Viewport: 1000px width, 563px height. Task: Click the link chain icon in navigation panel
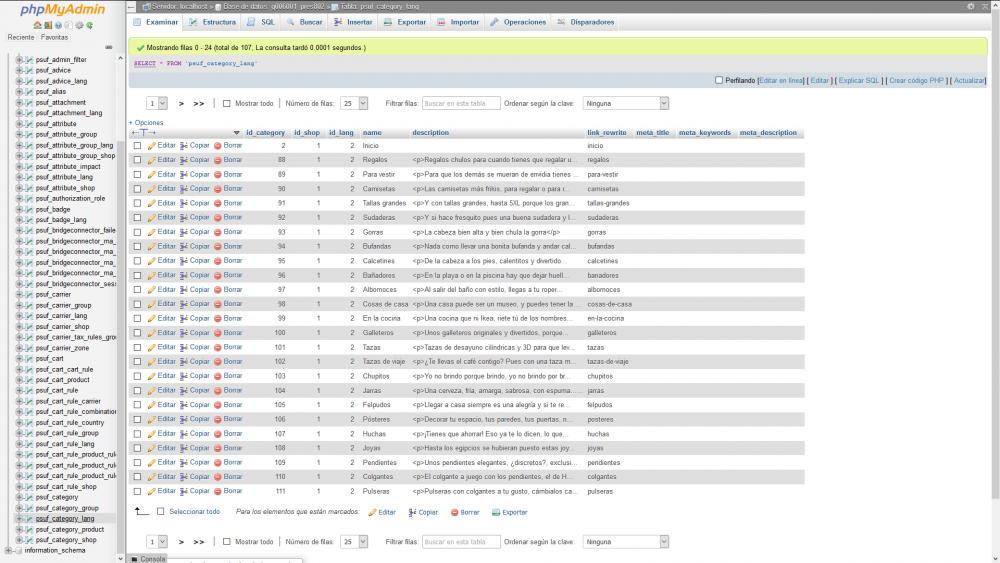[x=108, y=47]
